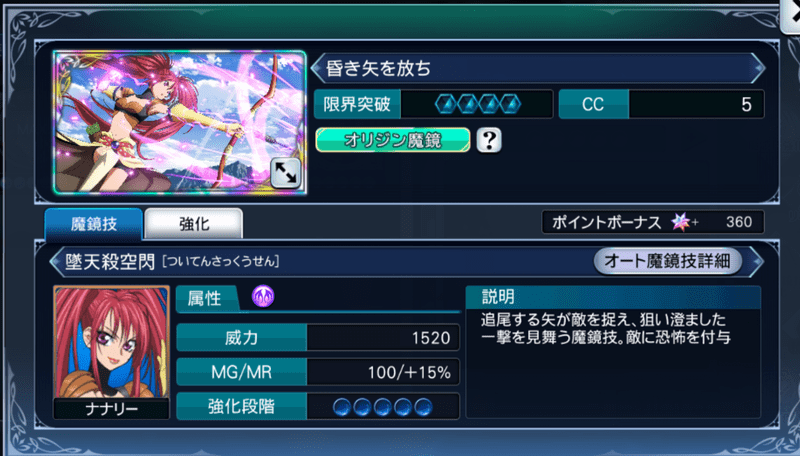The height and width of the screenshot is (456, 800).
Task: Click the first limit break gem
Action: [446, 105]
